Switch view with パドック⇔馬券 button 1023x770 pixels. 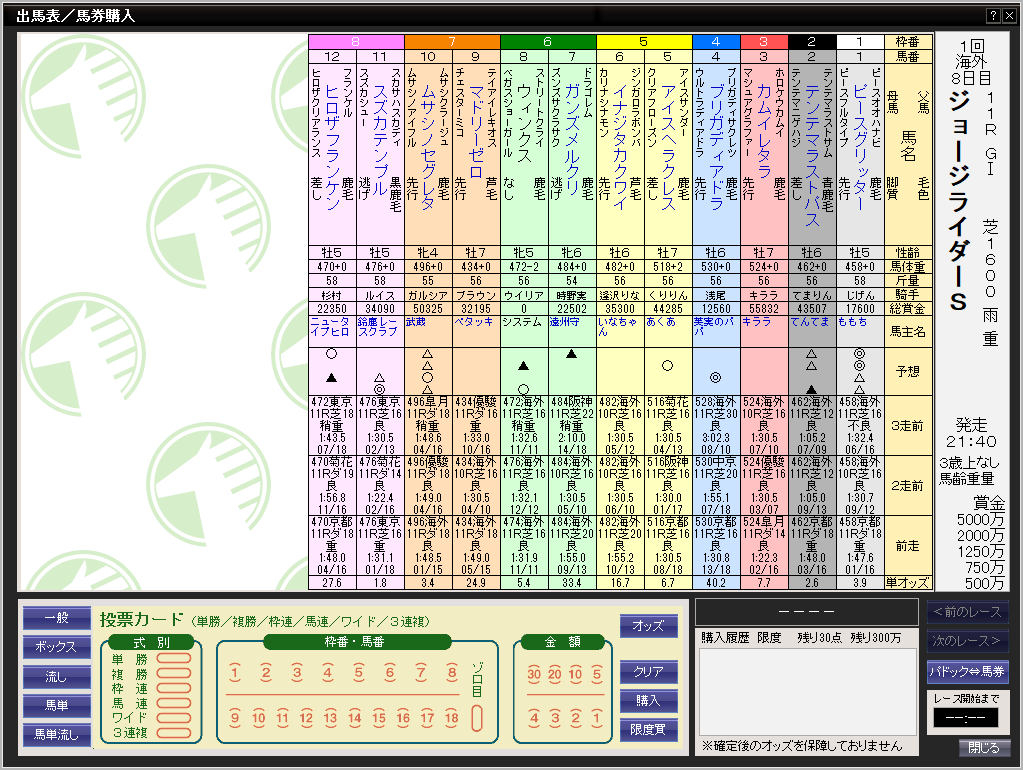(968, 671)
